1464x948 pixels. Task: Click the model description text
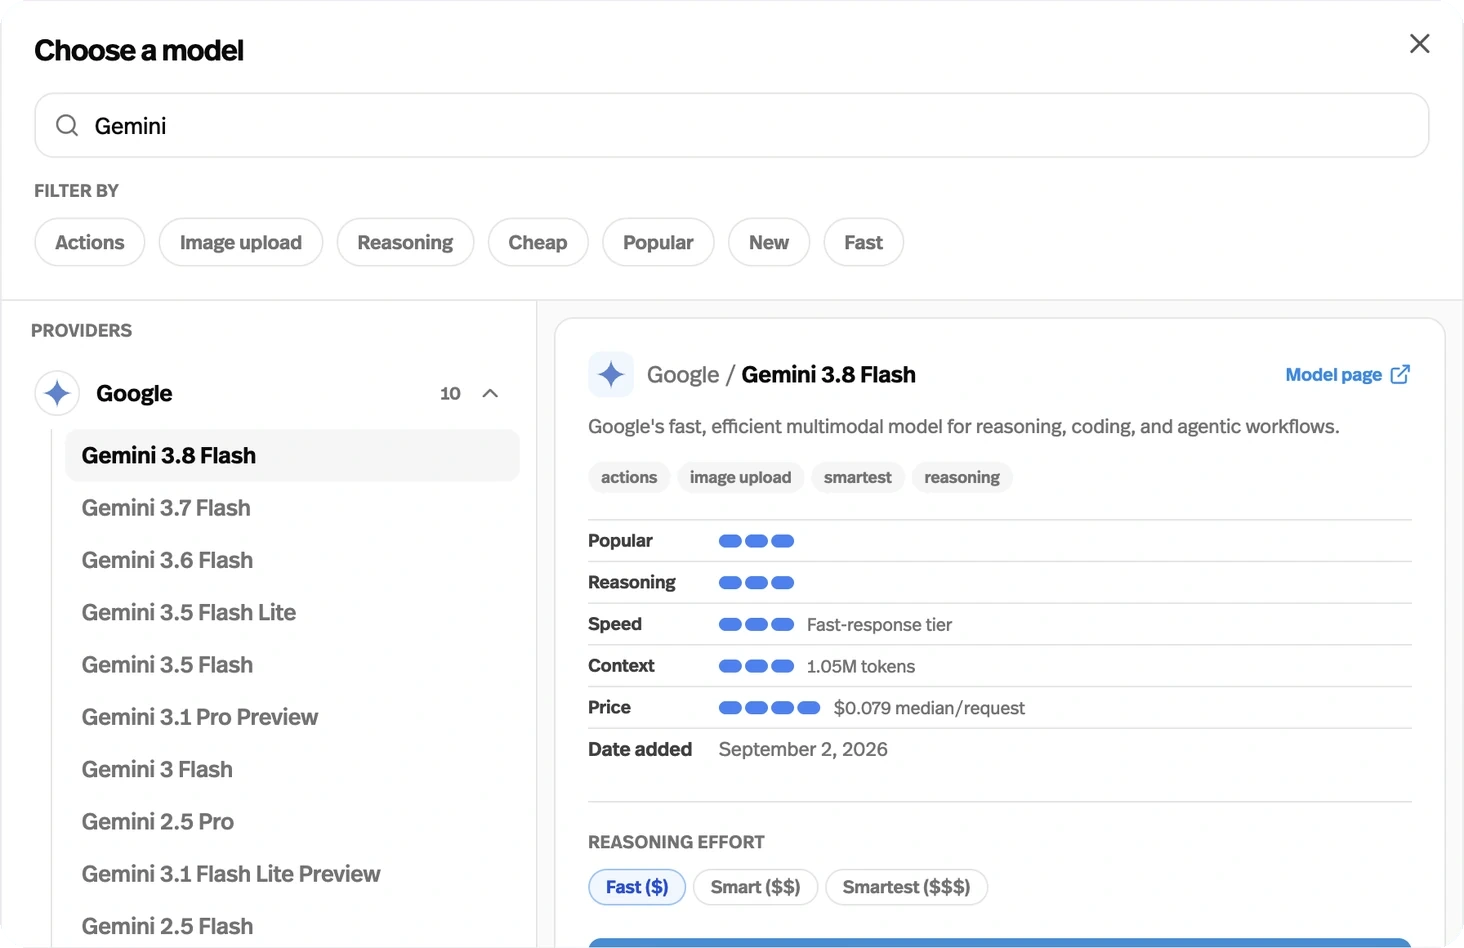pos(964,427)
